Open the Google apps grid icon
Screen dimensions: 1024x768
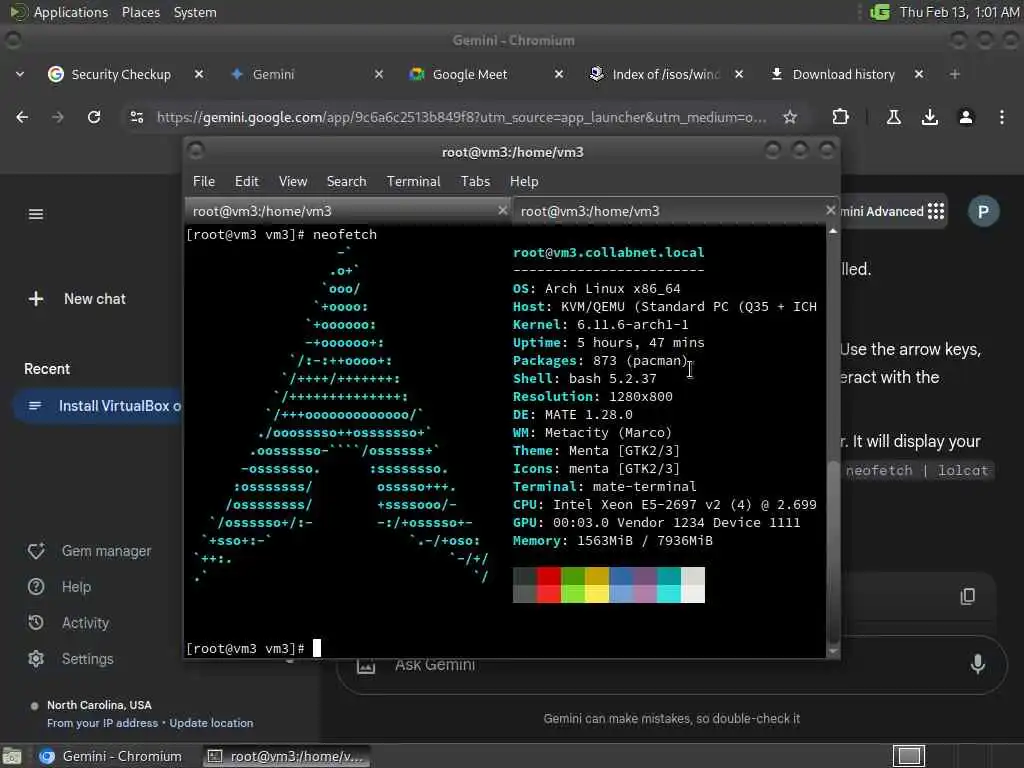pos(936,211)
